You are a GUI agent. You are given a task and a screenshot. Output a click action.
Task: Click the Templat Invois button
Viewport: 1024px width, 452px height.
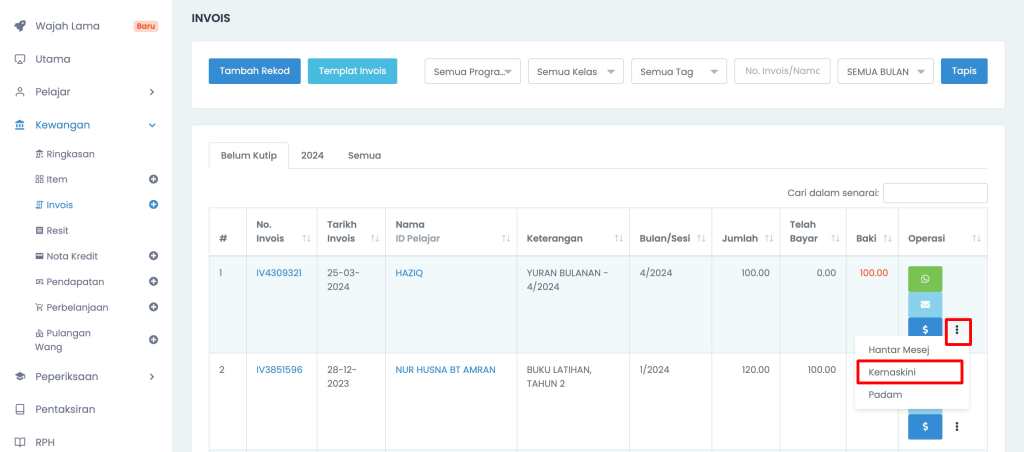point(353,71)
